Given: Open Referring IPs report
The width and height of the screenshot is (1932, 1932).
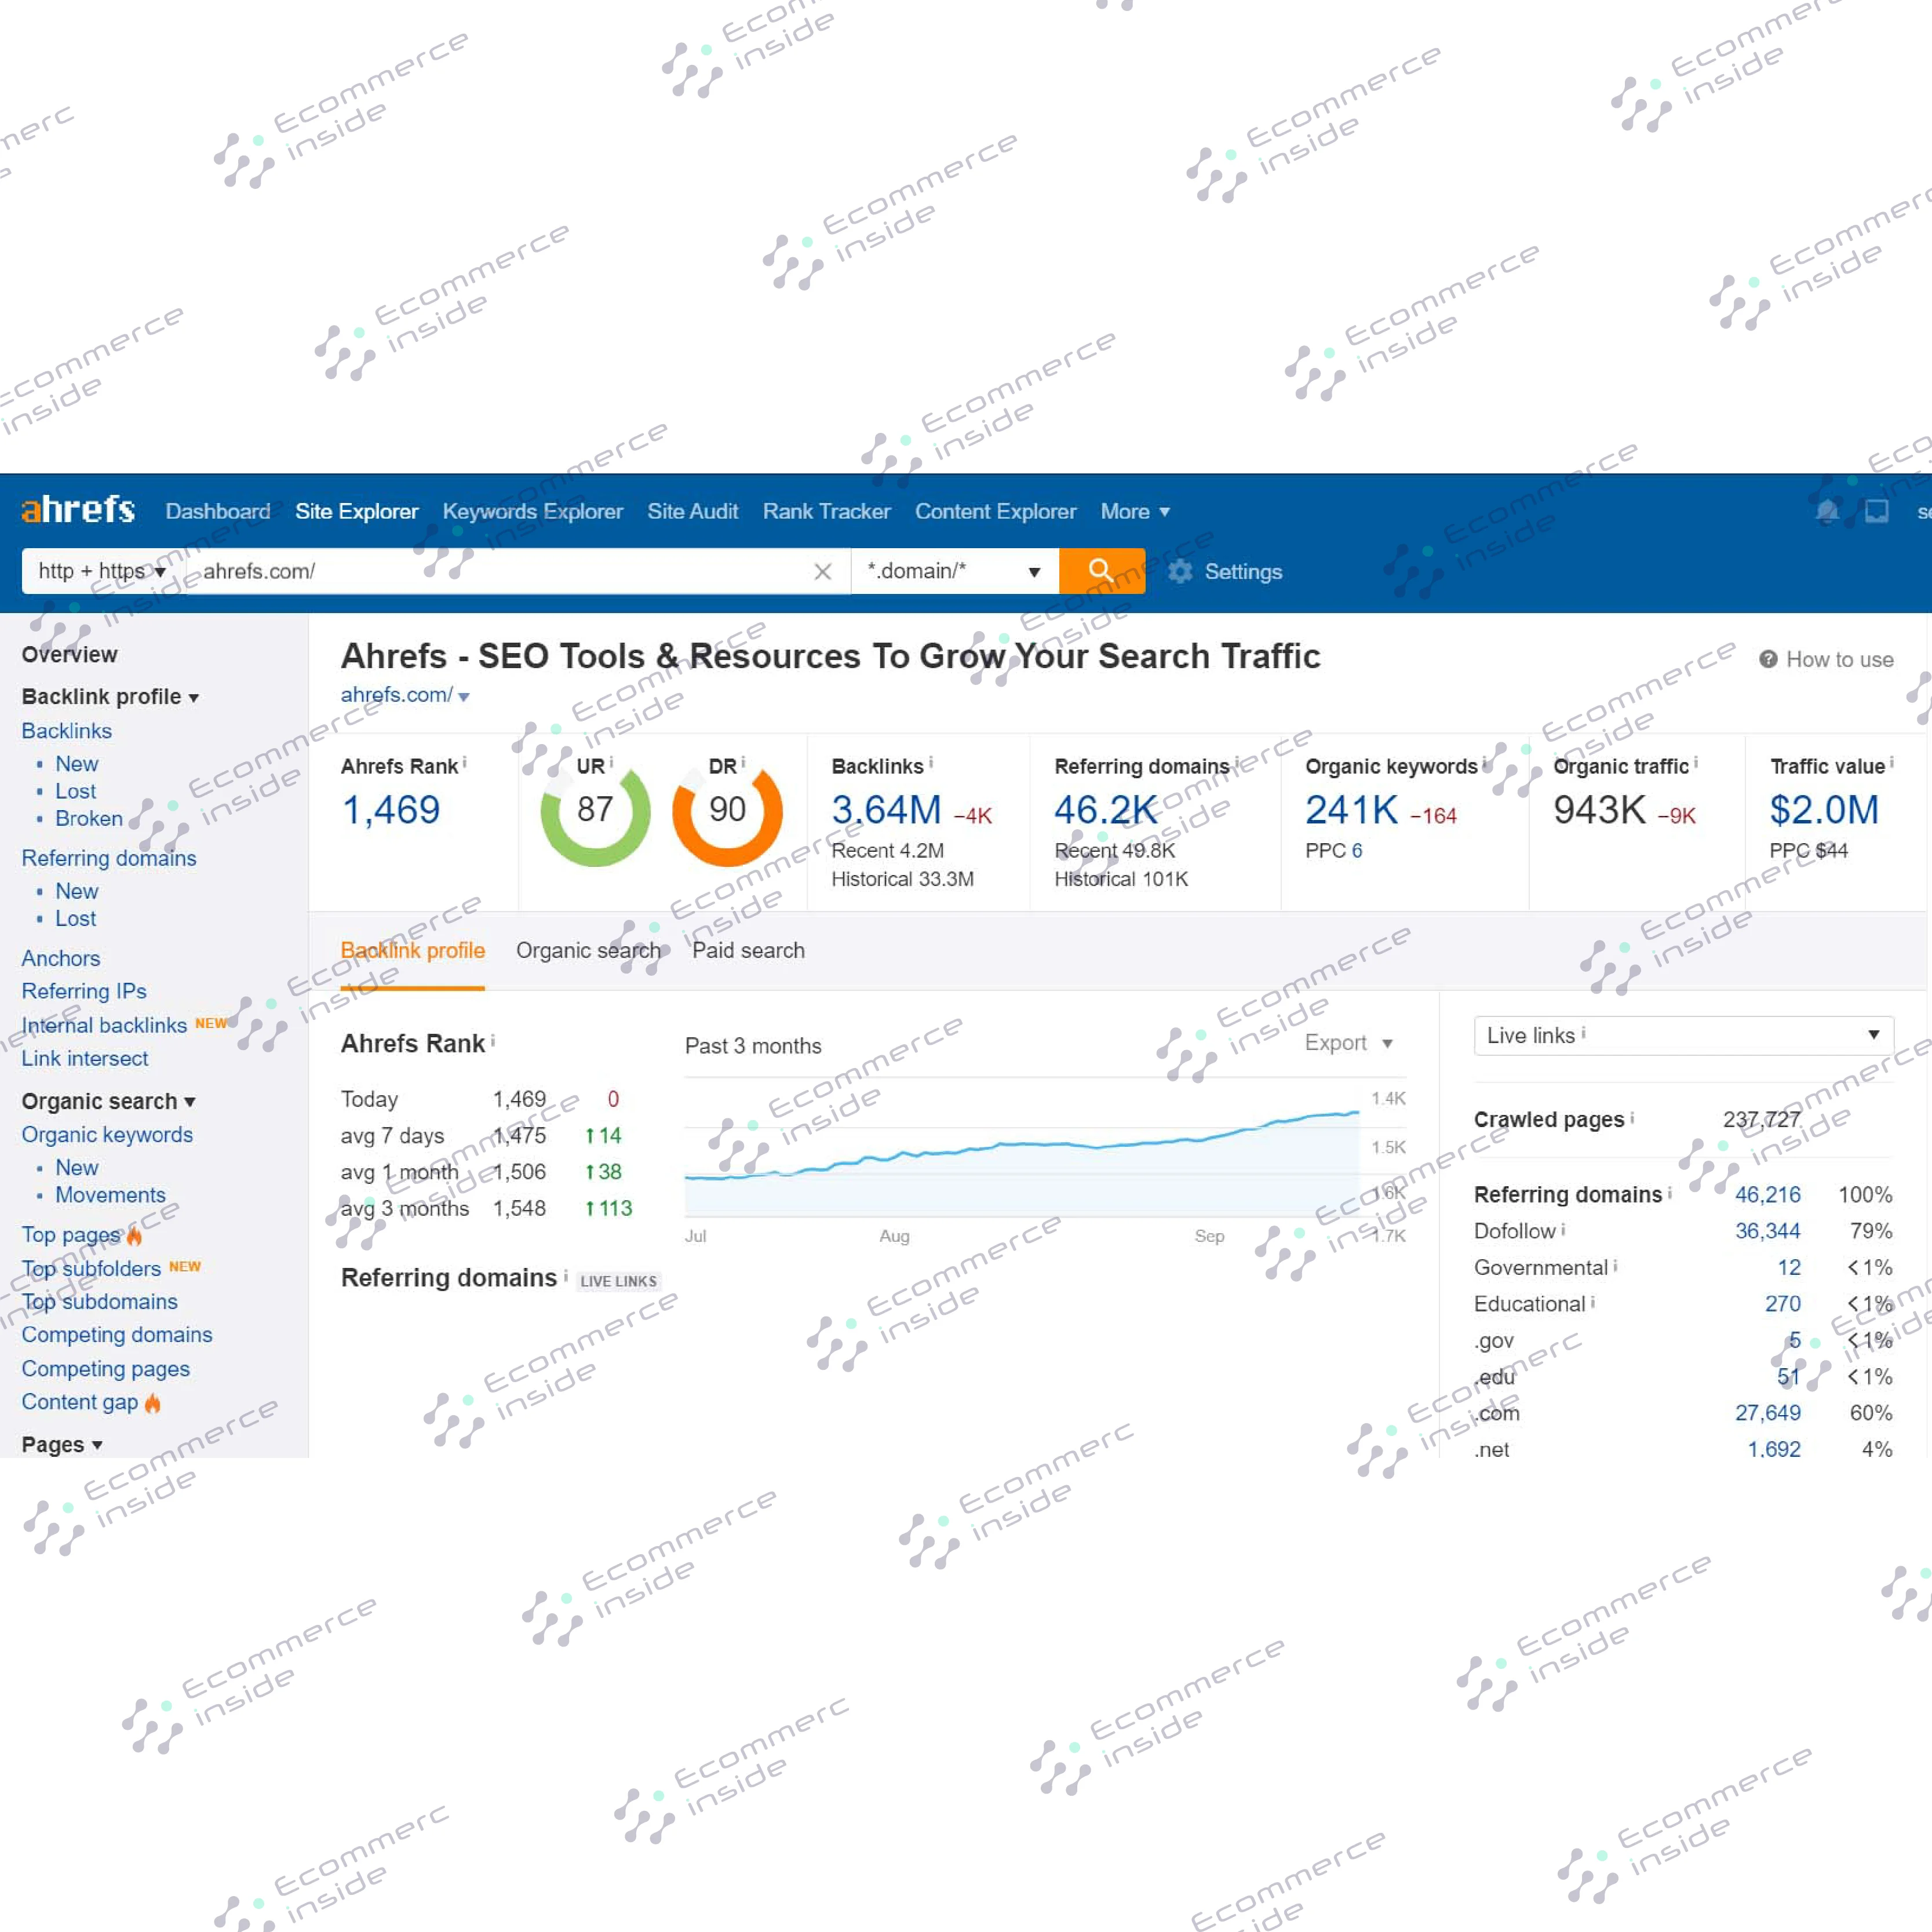Looking at the screenshot, I should point(84,991).
